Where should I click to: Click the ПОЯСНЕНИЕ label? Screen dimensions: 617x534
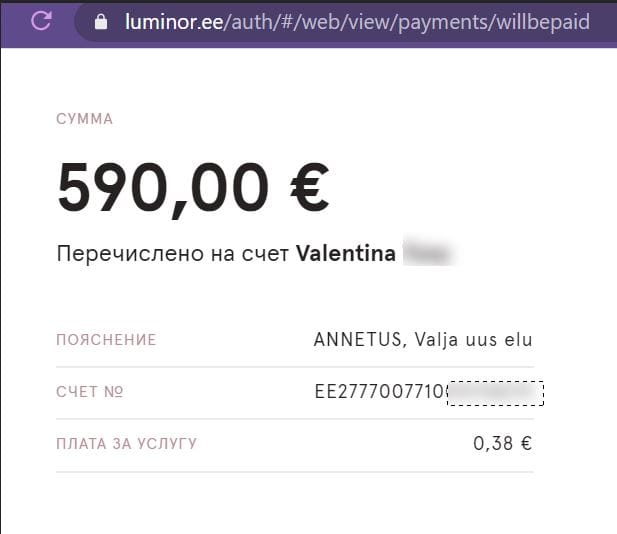coord(106,340)
